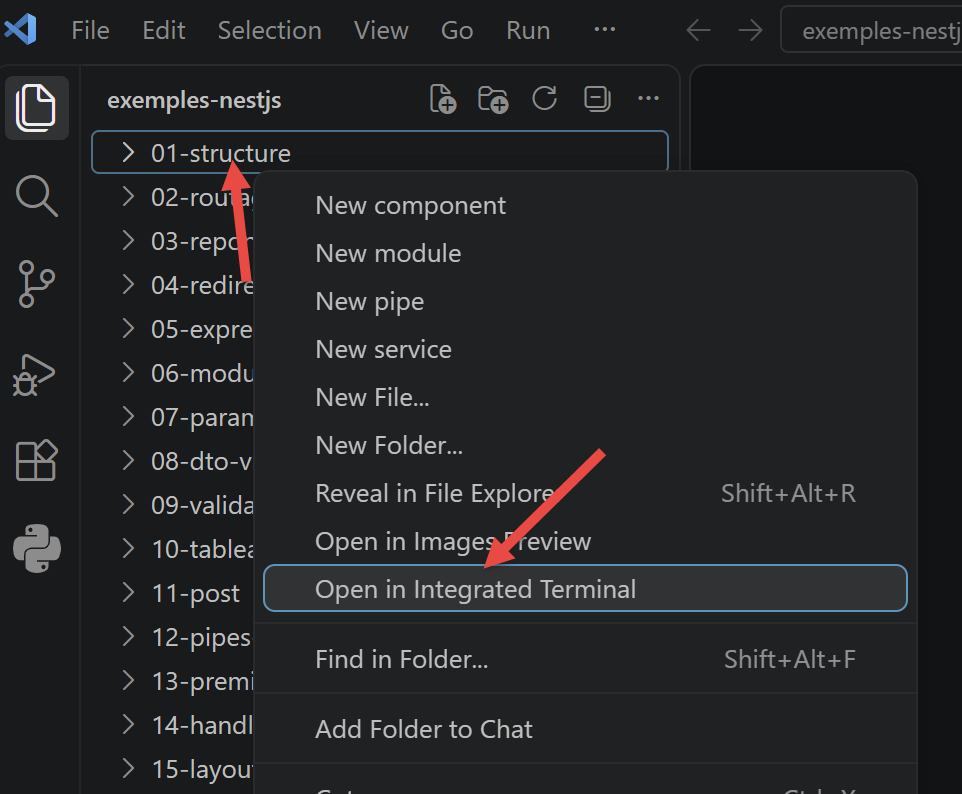The image size is (962, 794).
Task: Click the New Folder icon in explorer header
Action: click(493, 99)
